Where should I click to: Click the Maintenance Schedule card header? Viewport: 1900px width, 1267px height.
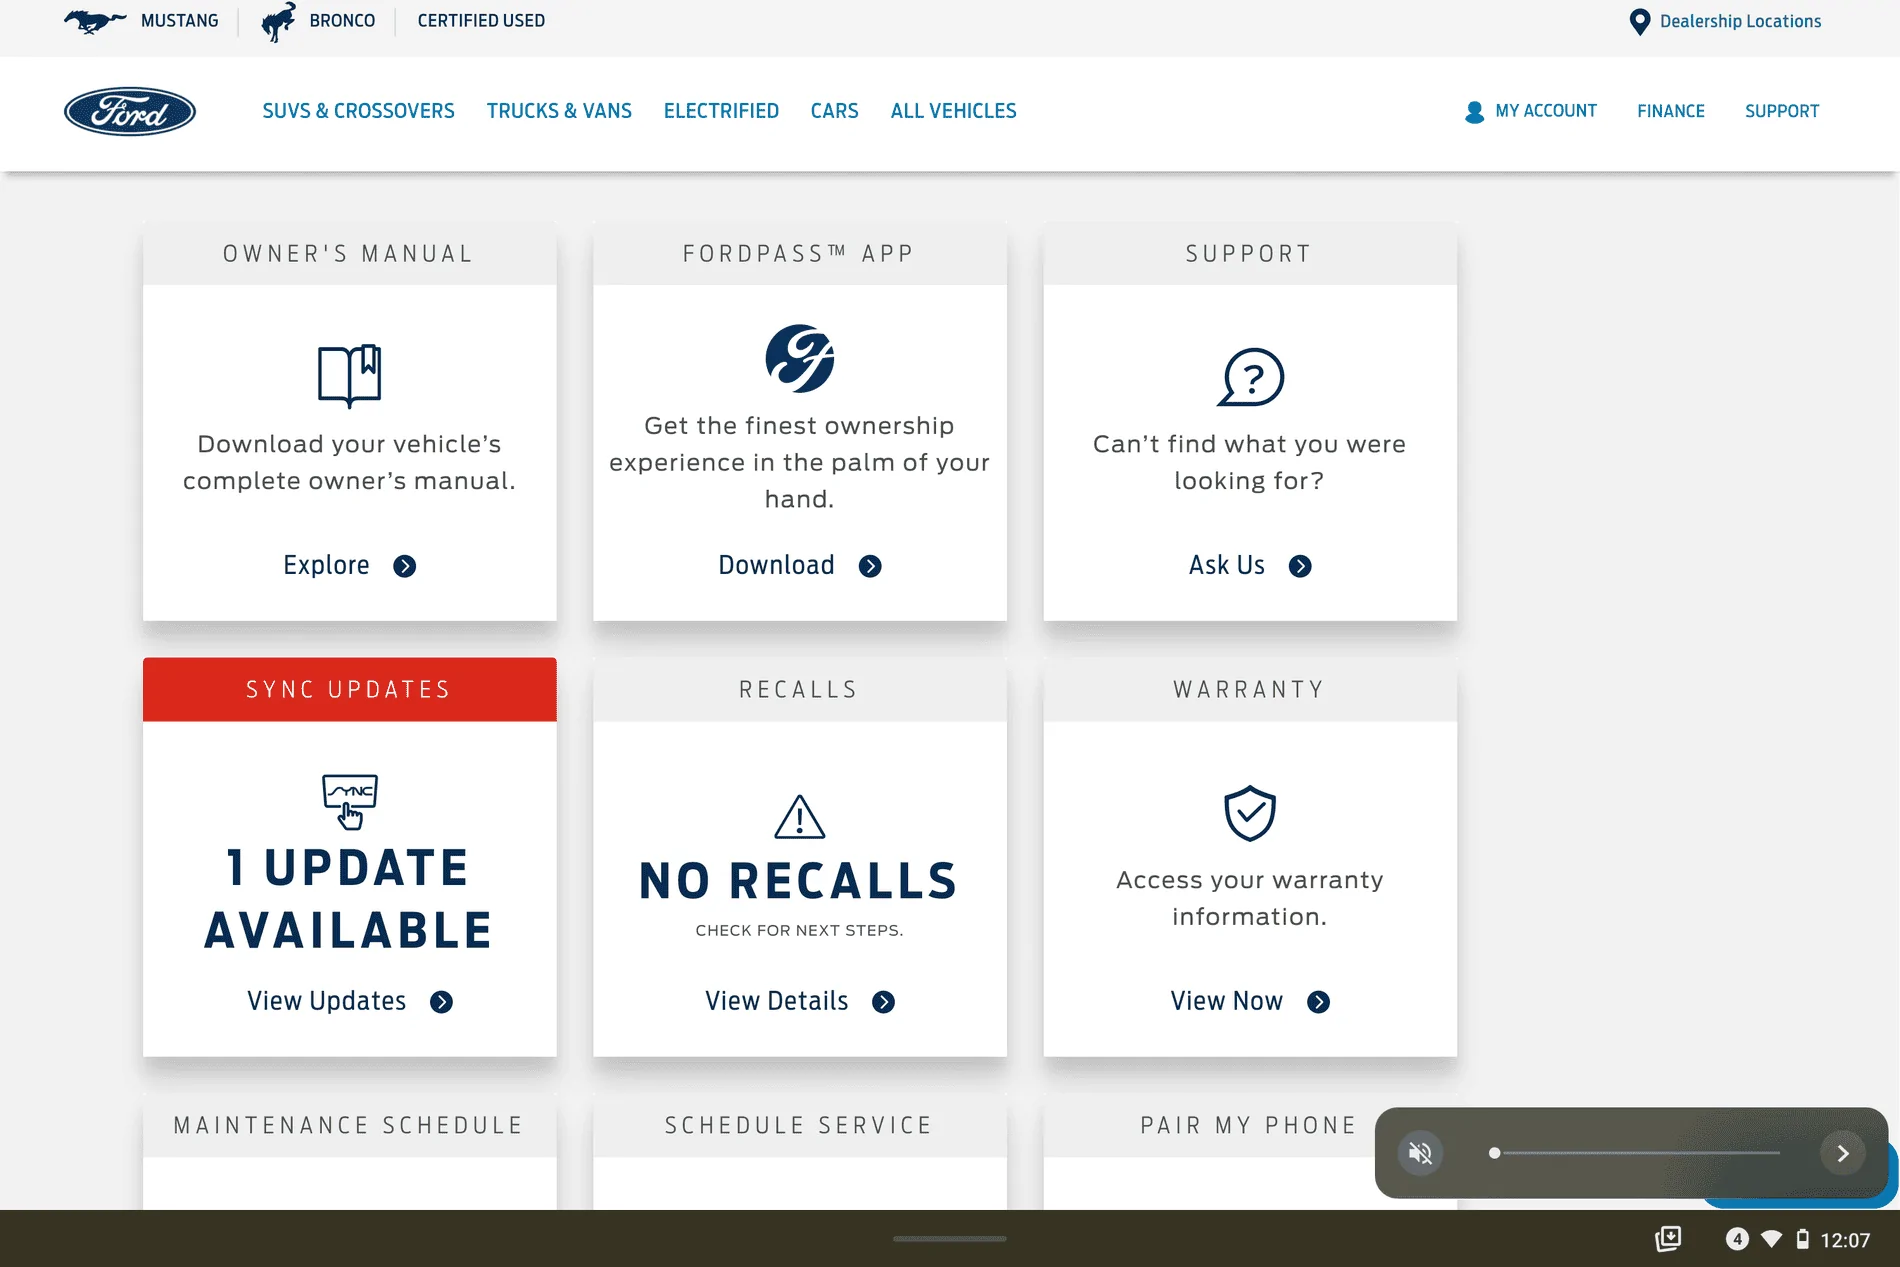click(350, 1125)
